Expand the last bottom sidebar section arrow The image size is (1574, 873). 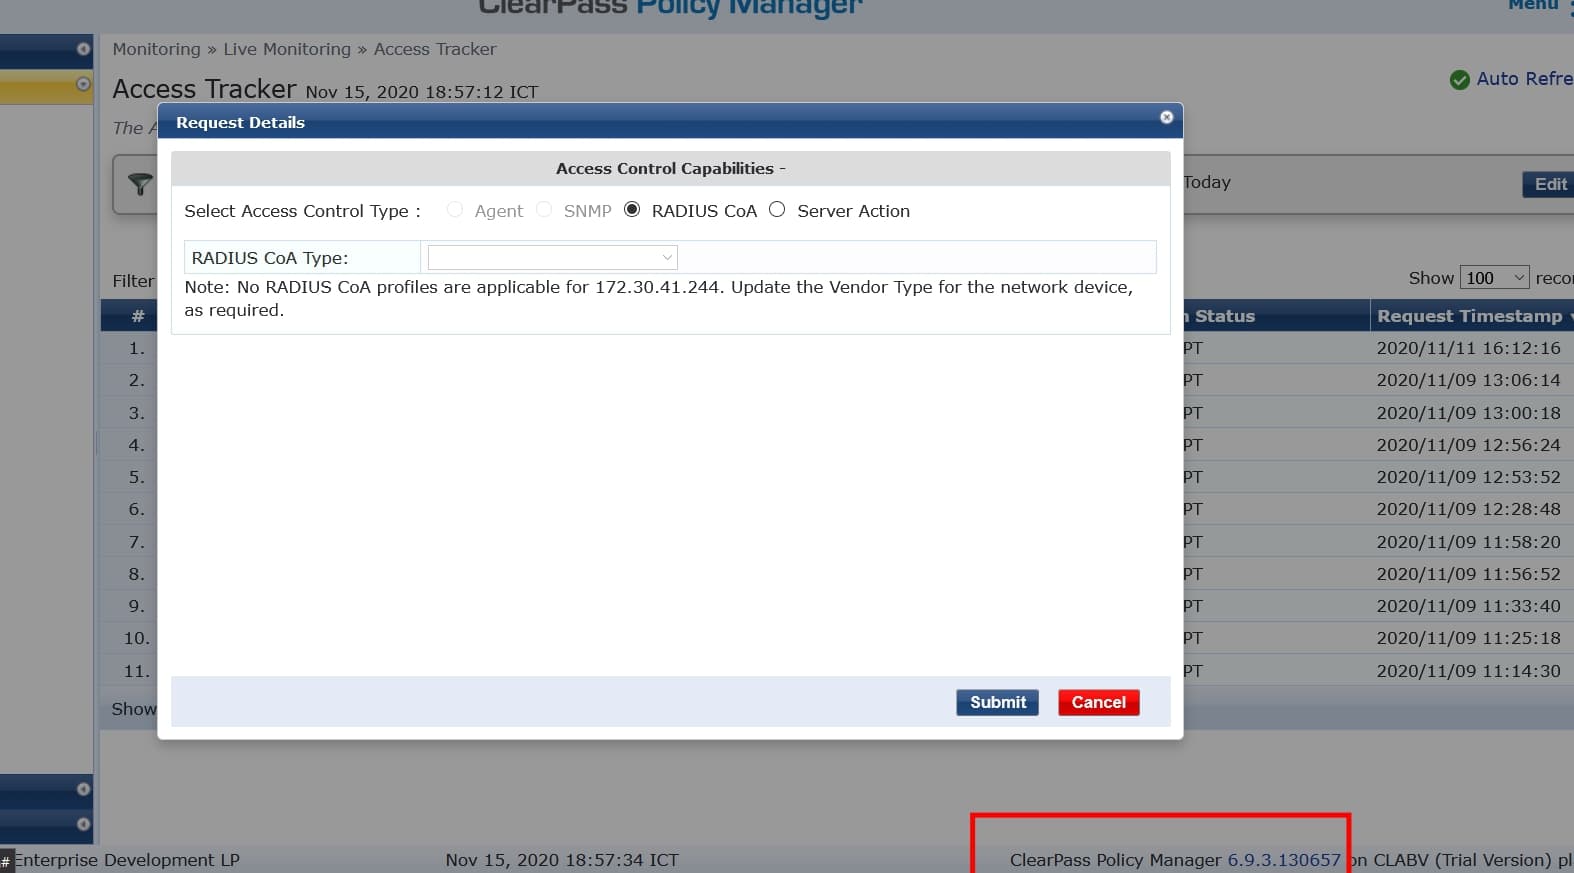click(83, 825)
